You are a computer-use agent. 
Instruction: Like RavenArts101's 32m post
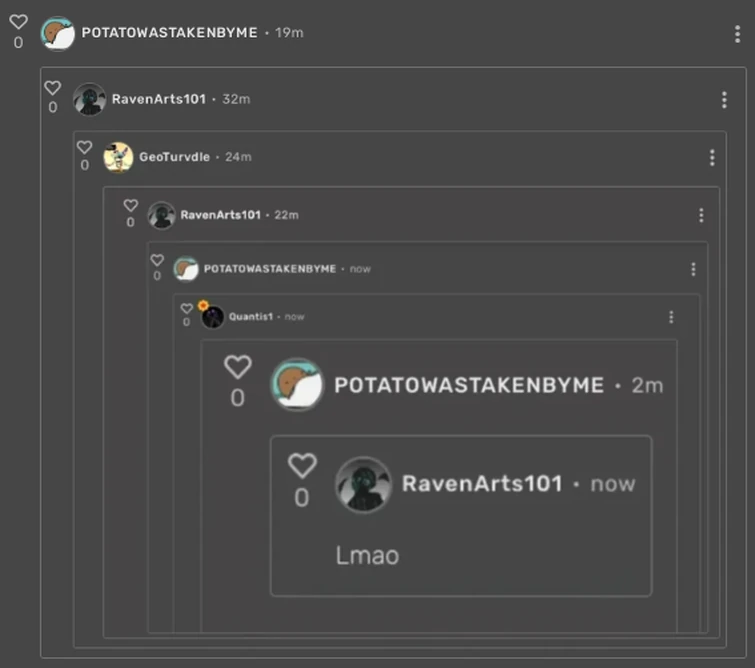[52, 88]
